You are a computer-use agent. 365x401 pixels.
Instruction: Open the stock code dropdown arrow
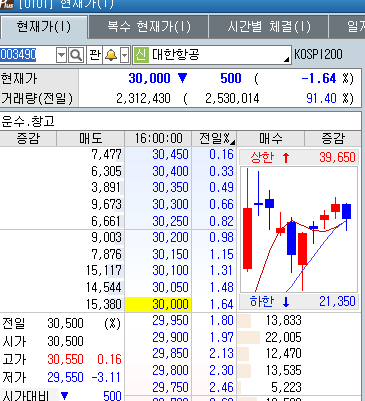pyautogui.click(x=61, y=55)
